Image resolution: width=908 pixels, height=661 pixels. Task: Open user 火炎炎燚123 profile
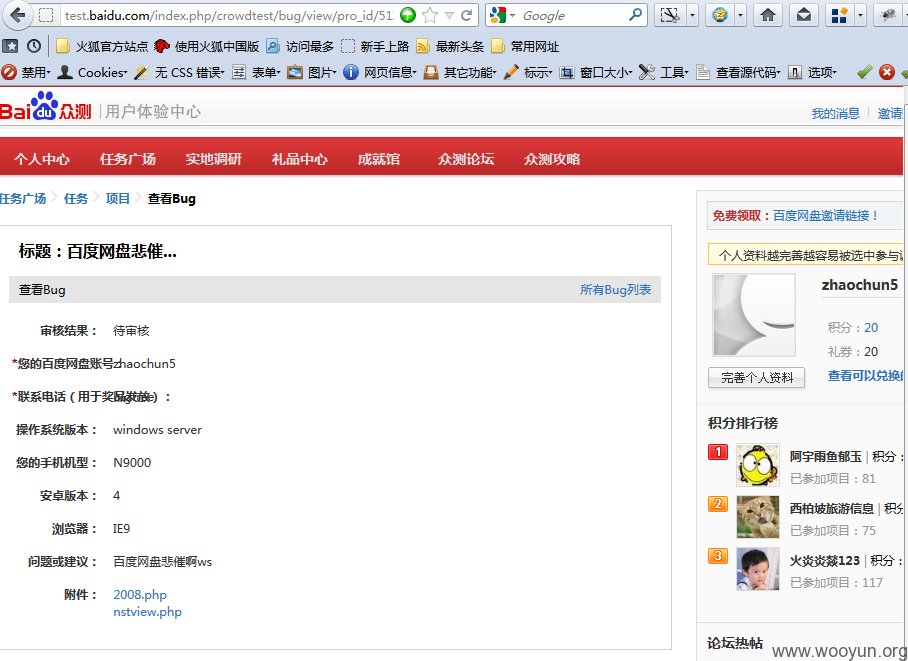(825, 560)
